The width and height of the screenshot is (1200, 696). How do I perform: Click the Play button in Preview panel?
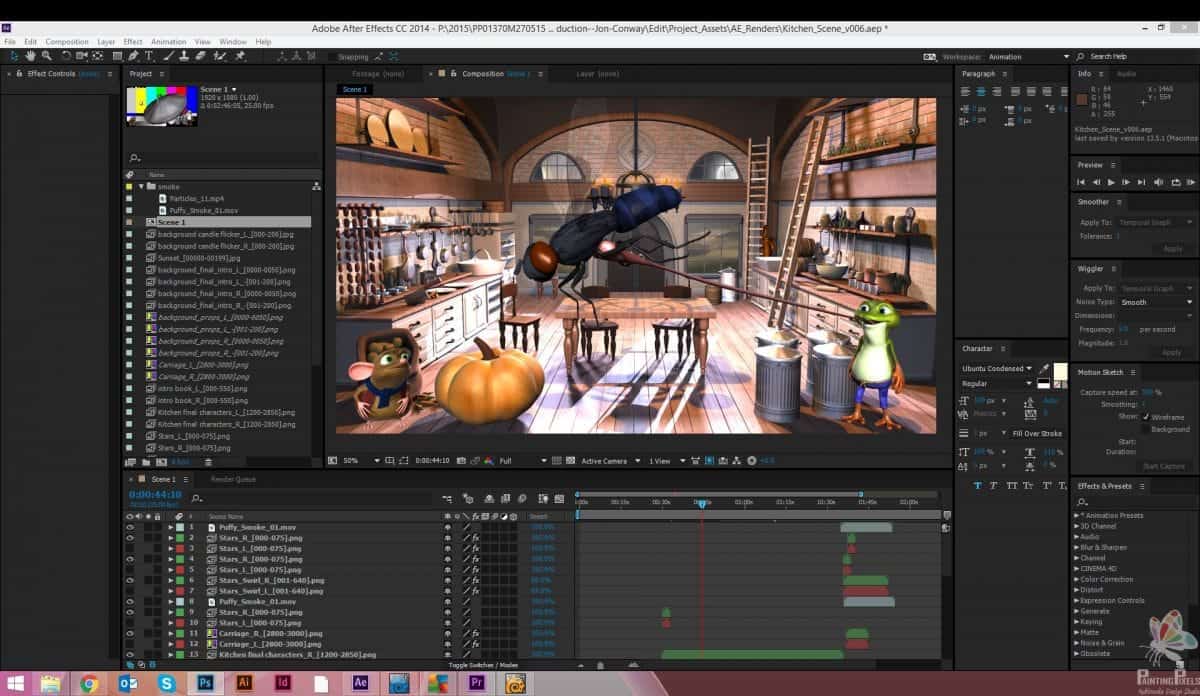[1111, 182]
